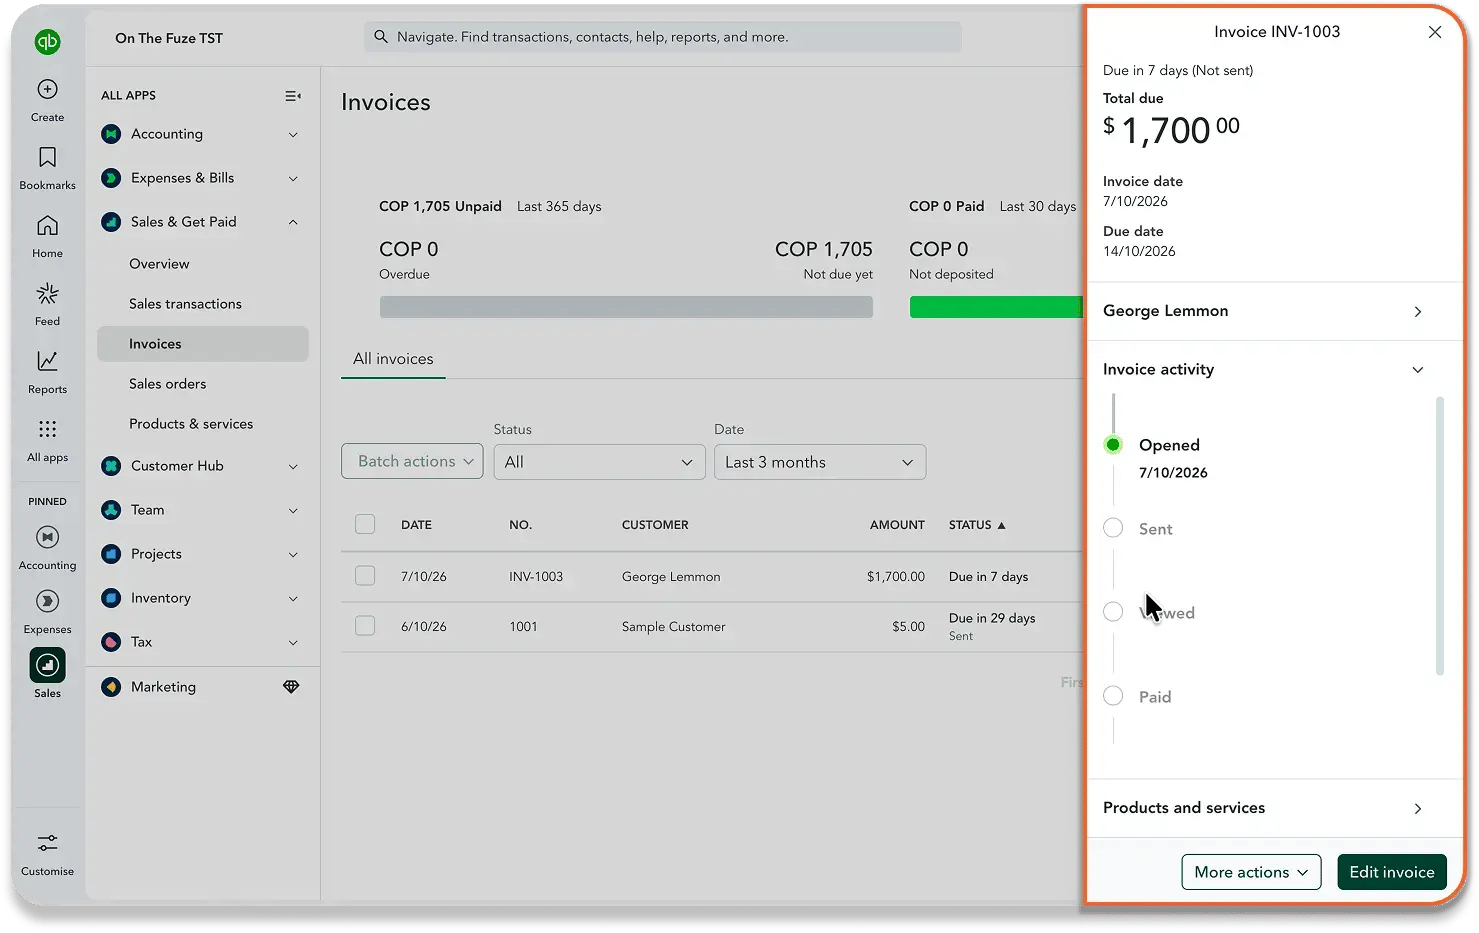
Task: Sort by the AMOUNT column header
Action: (x=897, y=525)
